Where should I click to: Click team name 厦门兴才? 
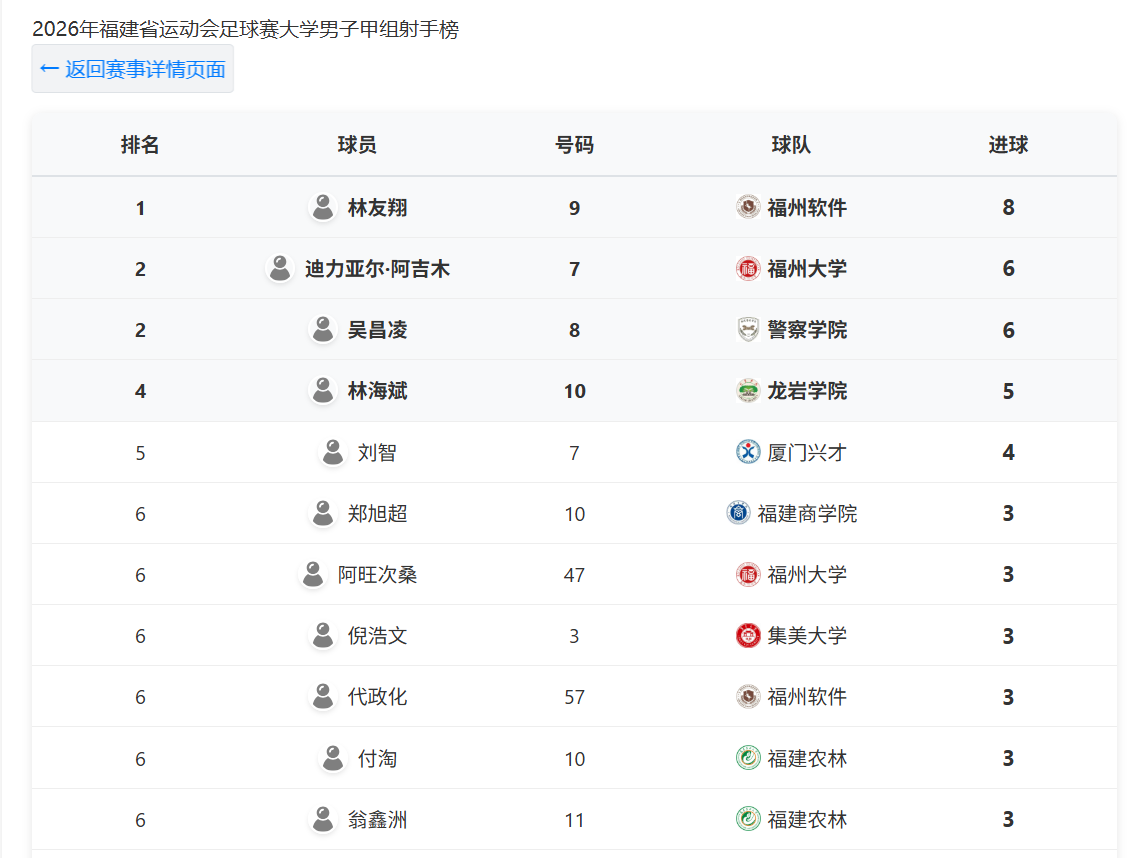pos(807,453)
